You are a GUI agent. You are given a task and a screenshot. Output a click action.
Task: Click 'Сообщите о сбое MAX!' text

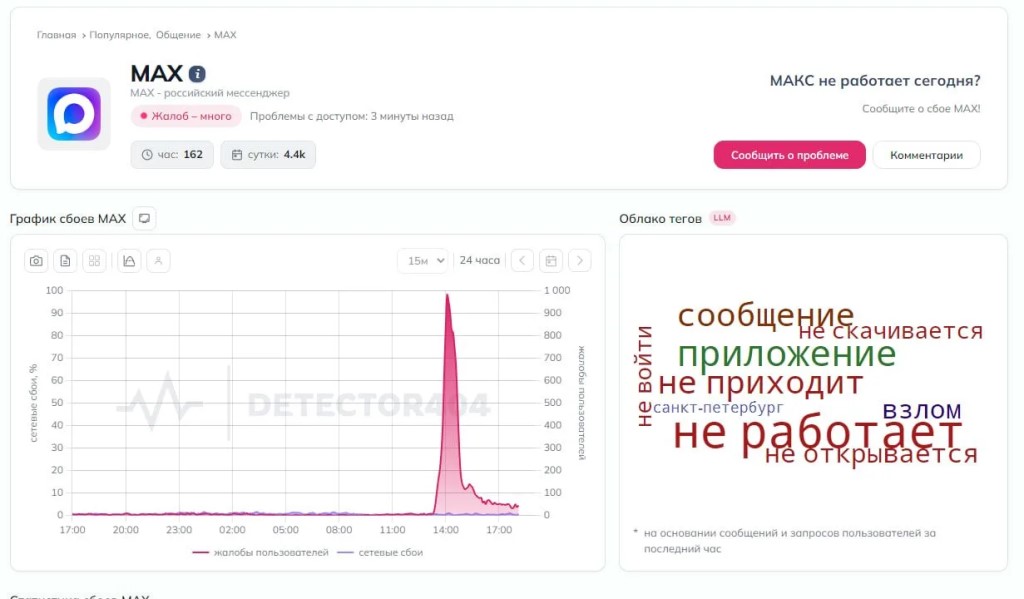[x=921, y=108]
